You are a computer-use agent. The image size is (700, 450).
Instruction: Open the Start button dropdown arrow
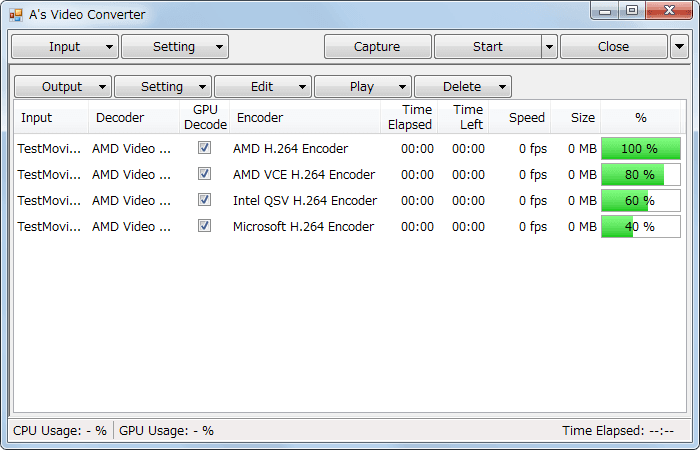550,47
